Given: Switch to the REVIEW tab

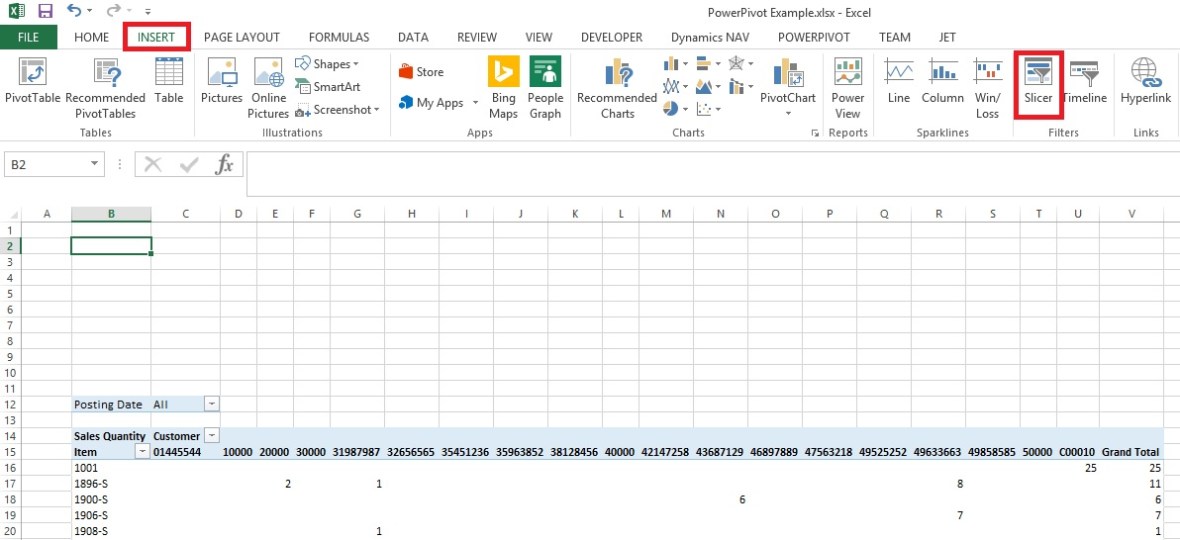Looking at the screenshot, I should tap(476, 37).
